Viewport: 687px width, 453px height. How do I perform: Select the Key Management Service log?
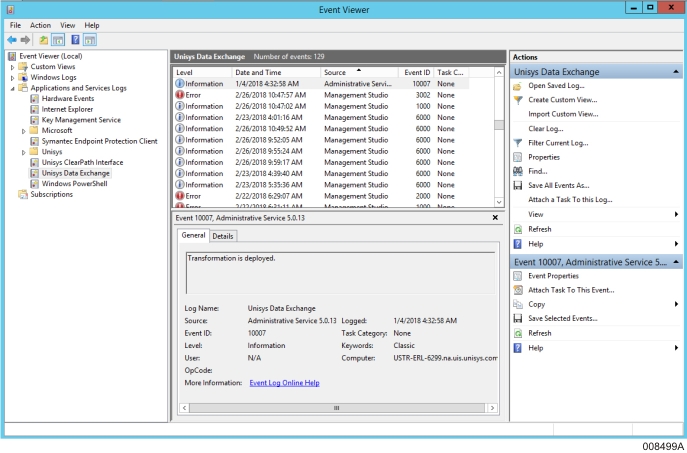[81, 120]
